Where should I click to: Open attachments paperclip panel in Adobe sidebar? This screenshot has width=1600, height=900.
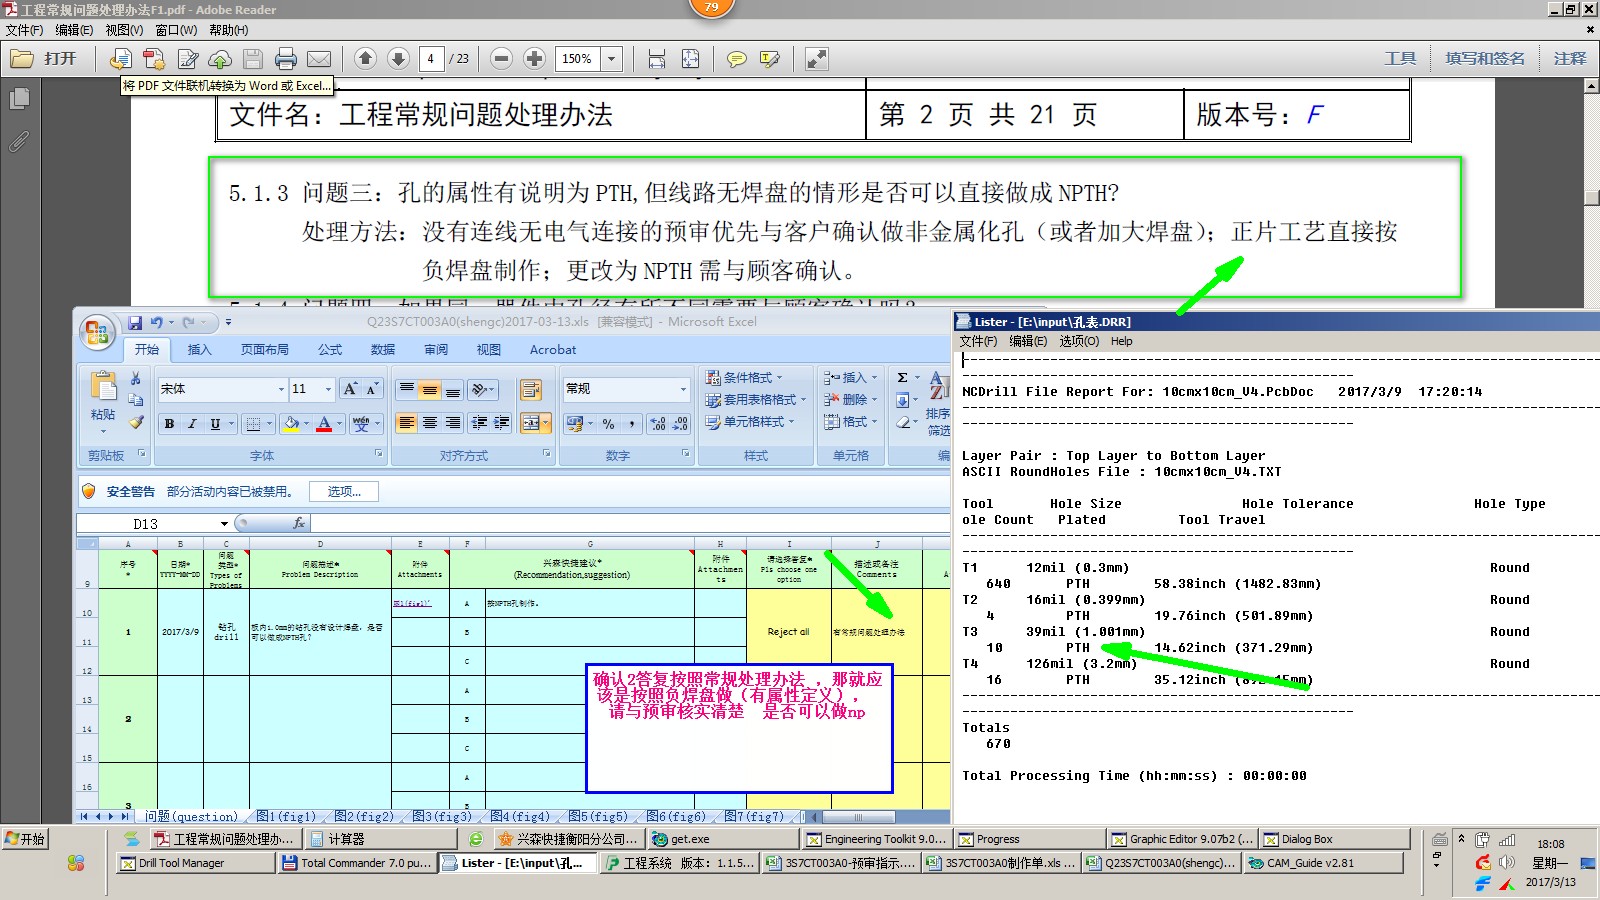pyautogui.click(x=19, y=142)
